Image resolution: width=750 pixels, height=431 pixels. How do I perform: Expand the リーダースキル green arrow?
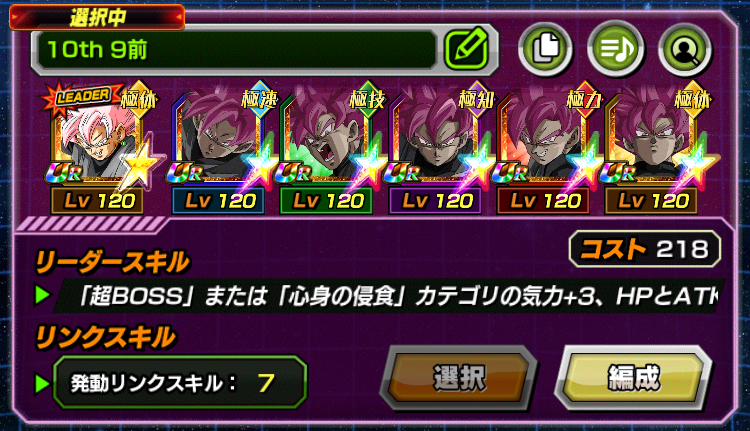point(43,295)
